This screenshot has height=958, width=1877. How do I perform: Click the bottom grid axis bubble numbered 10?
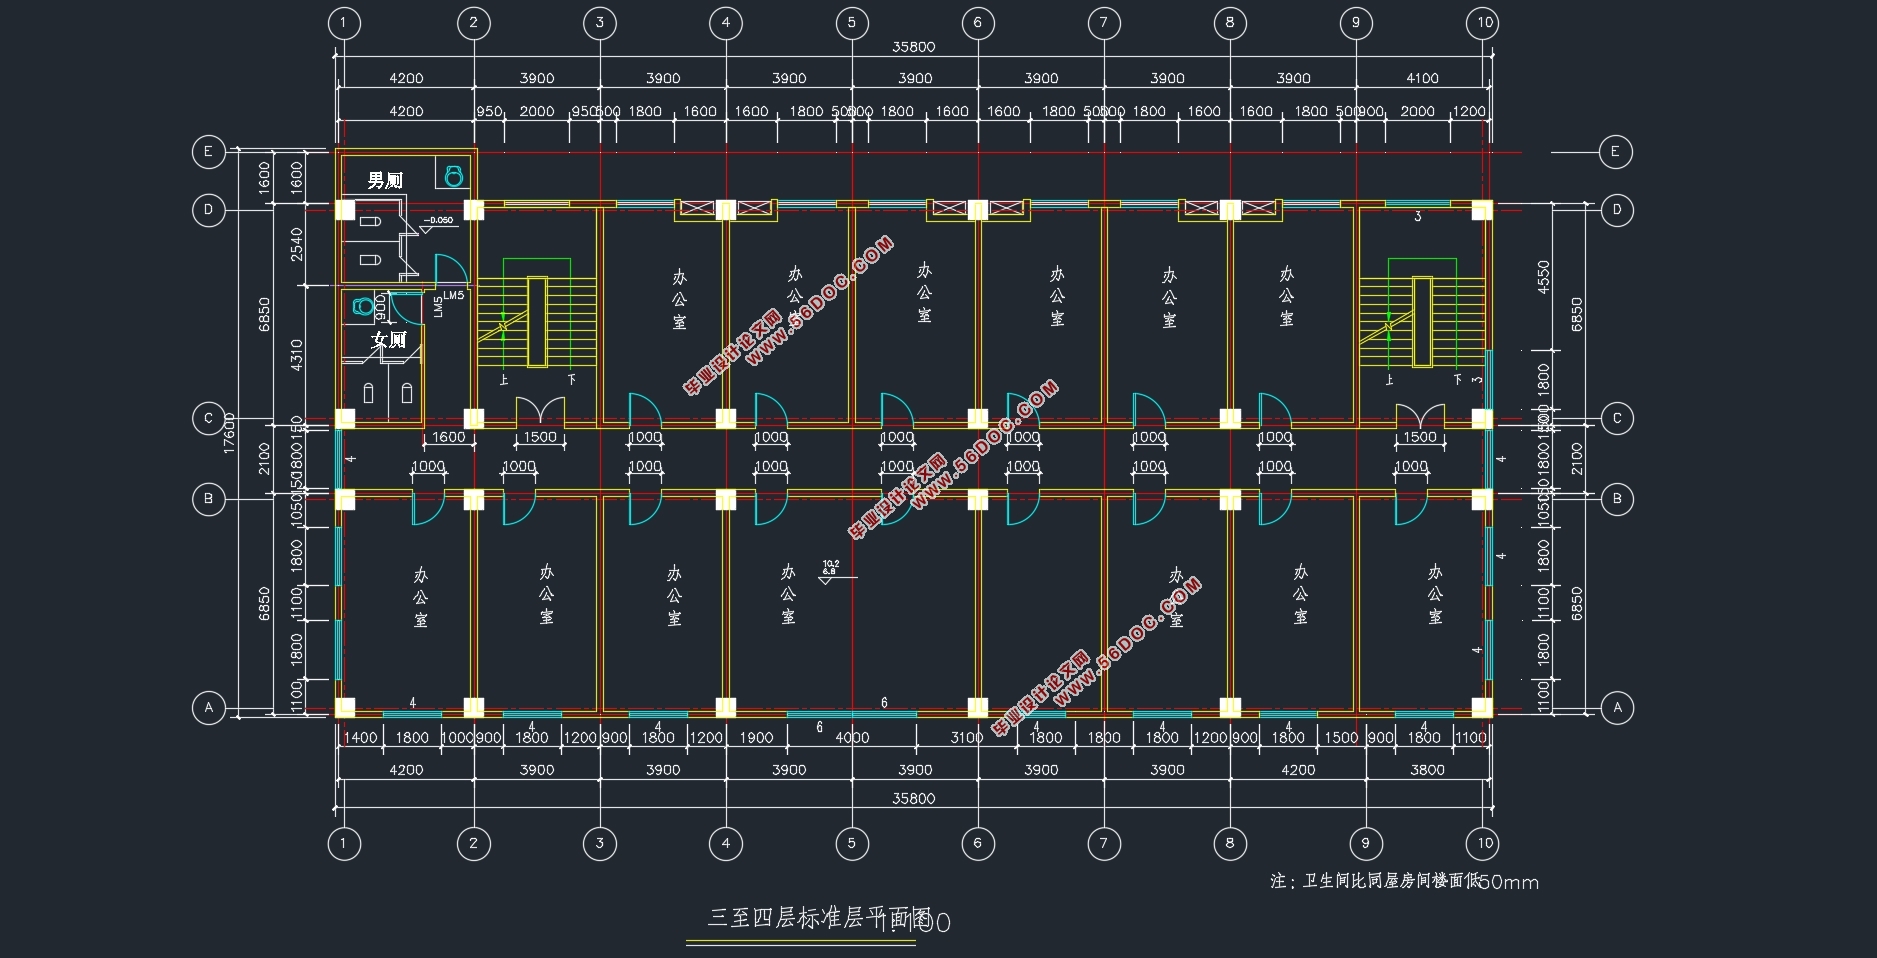tap(1484, 843)
